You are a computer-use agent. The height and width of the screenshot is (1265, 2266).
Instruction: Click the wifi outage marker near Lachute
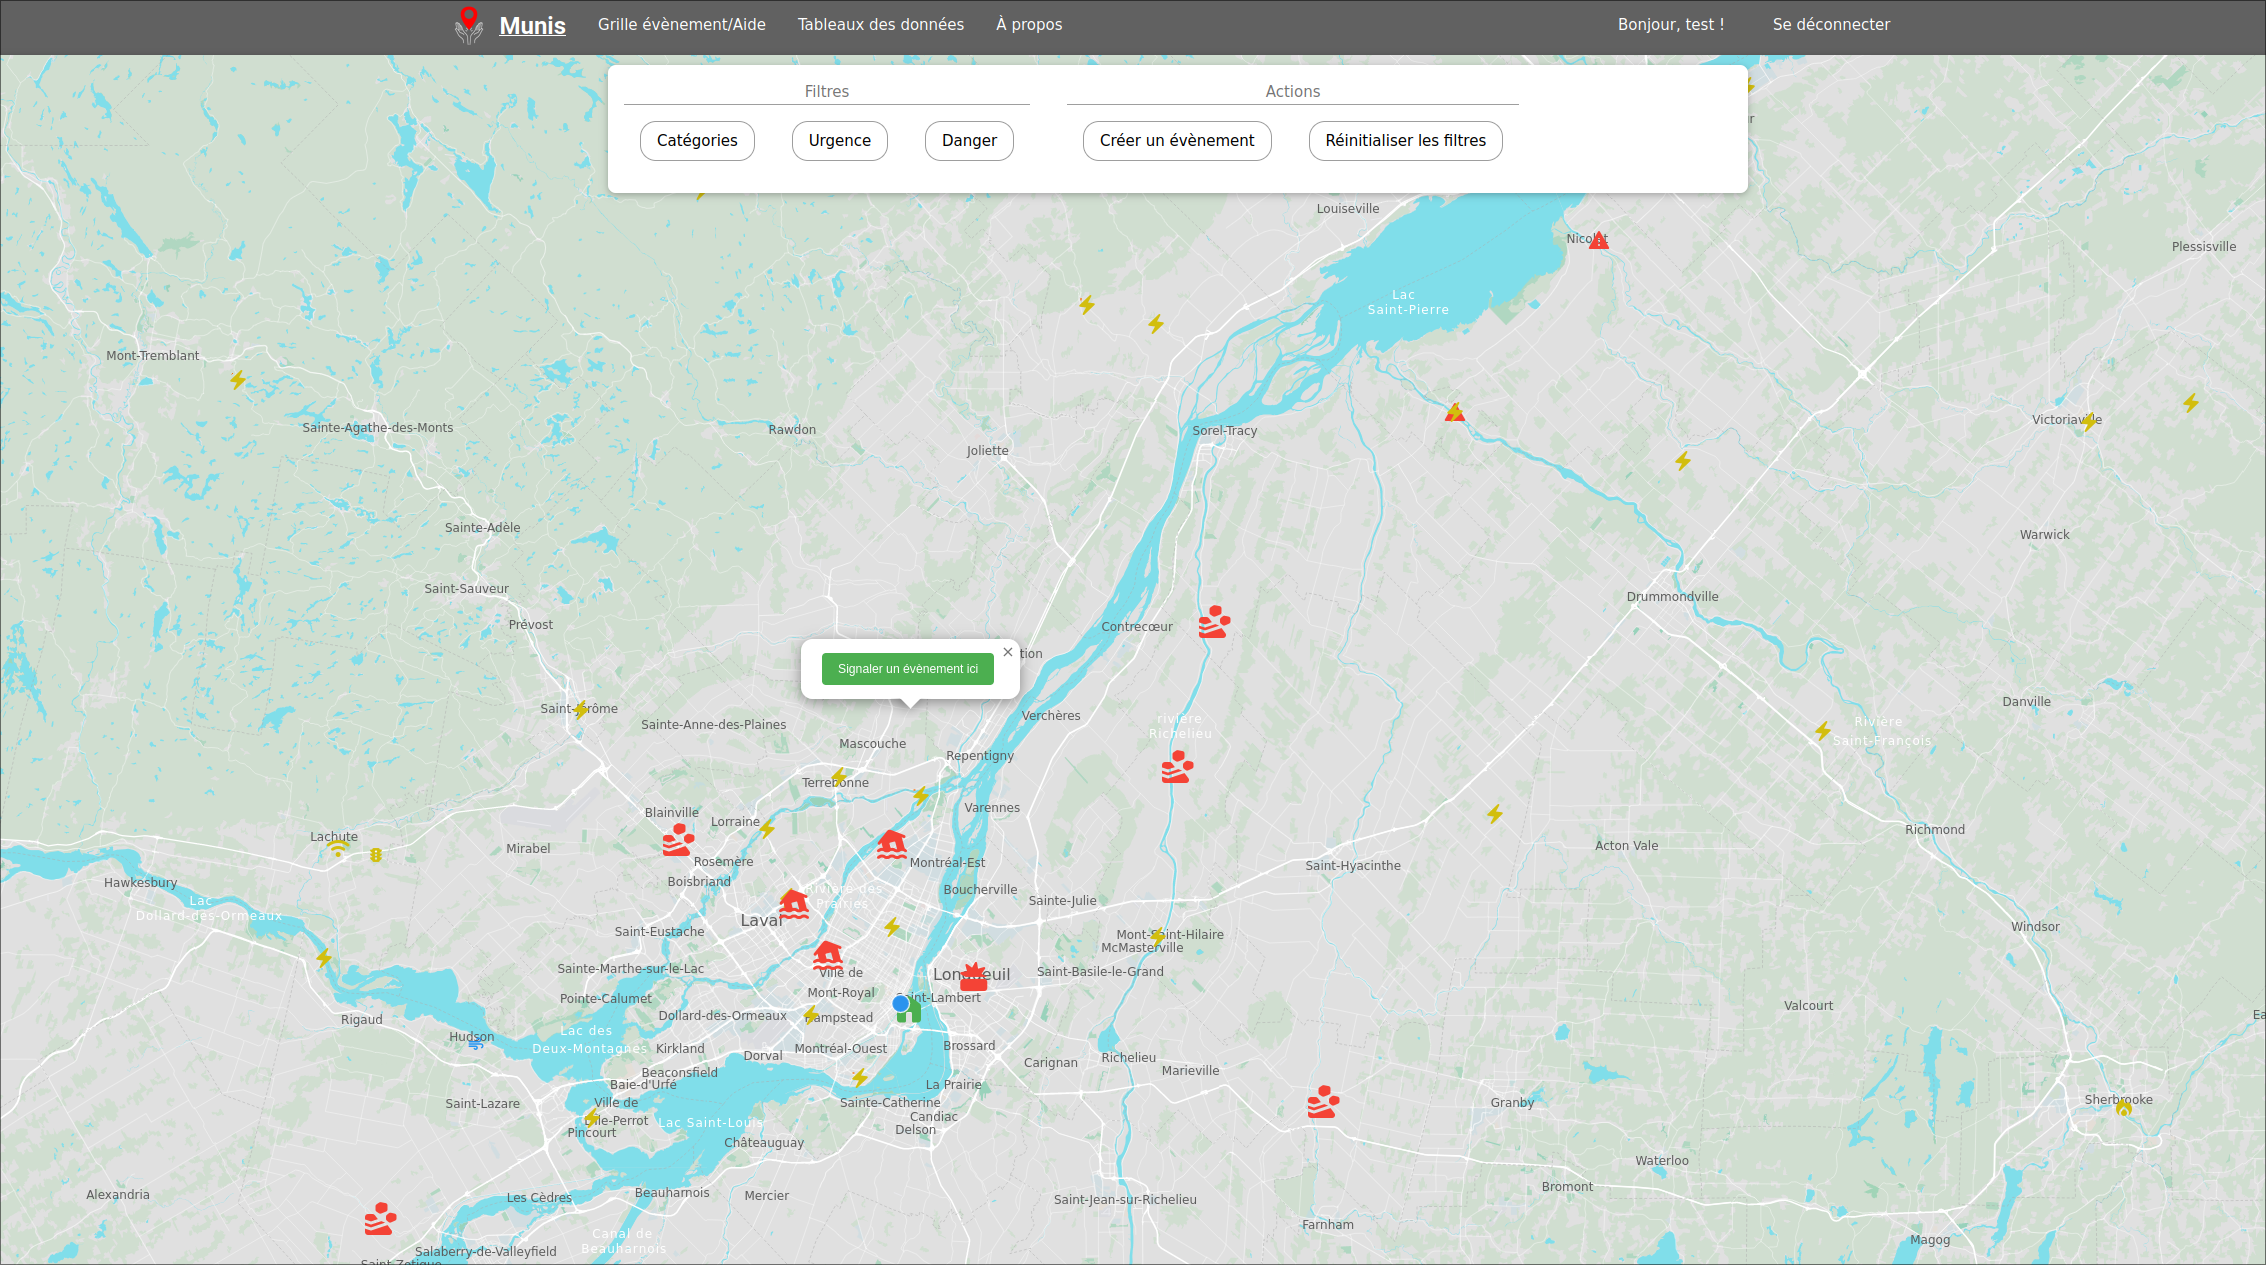pos(339,849)
